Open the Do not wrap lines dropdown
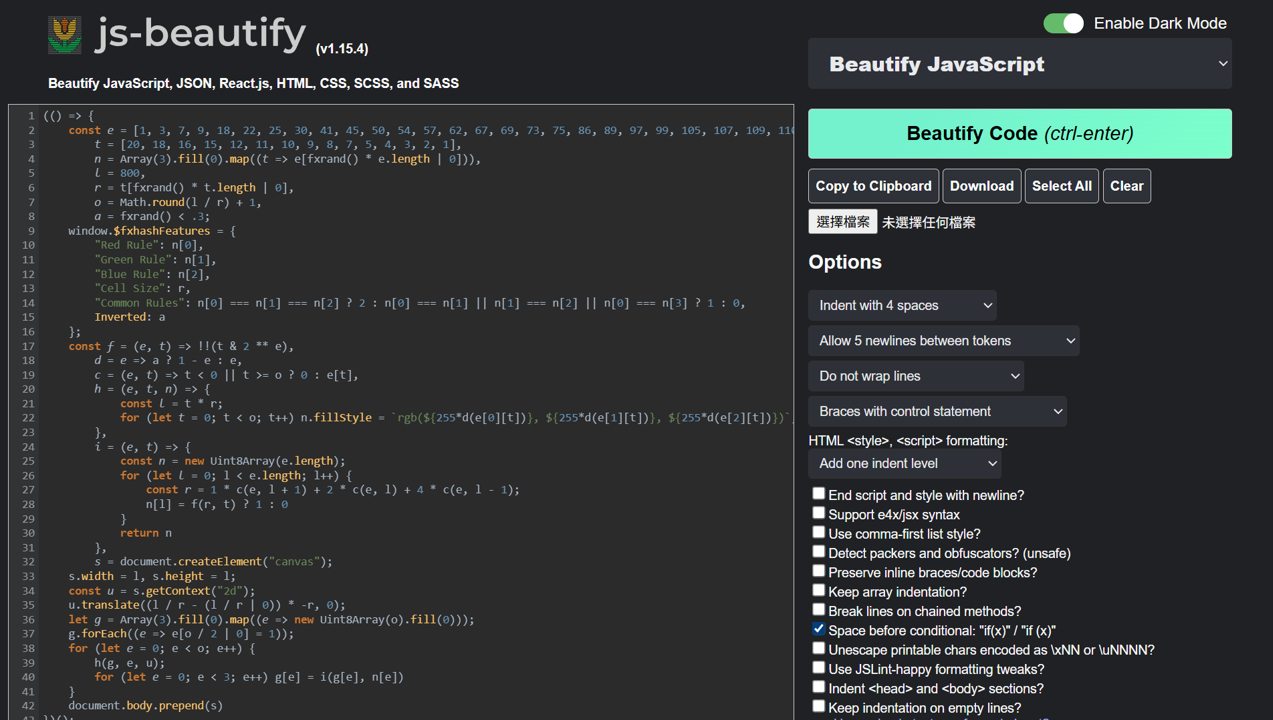1273x720 pixels. point(916,376)
